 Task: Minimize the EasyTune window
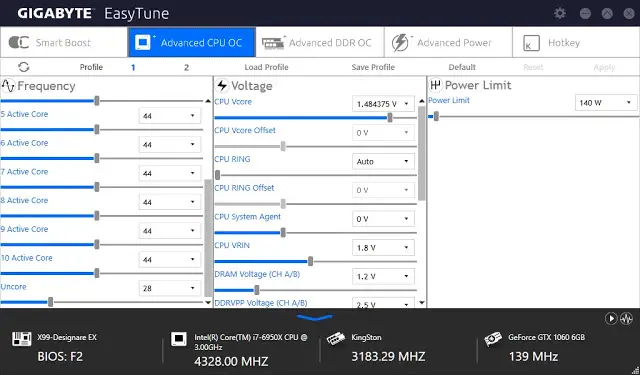[x=585, y=13]
